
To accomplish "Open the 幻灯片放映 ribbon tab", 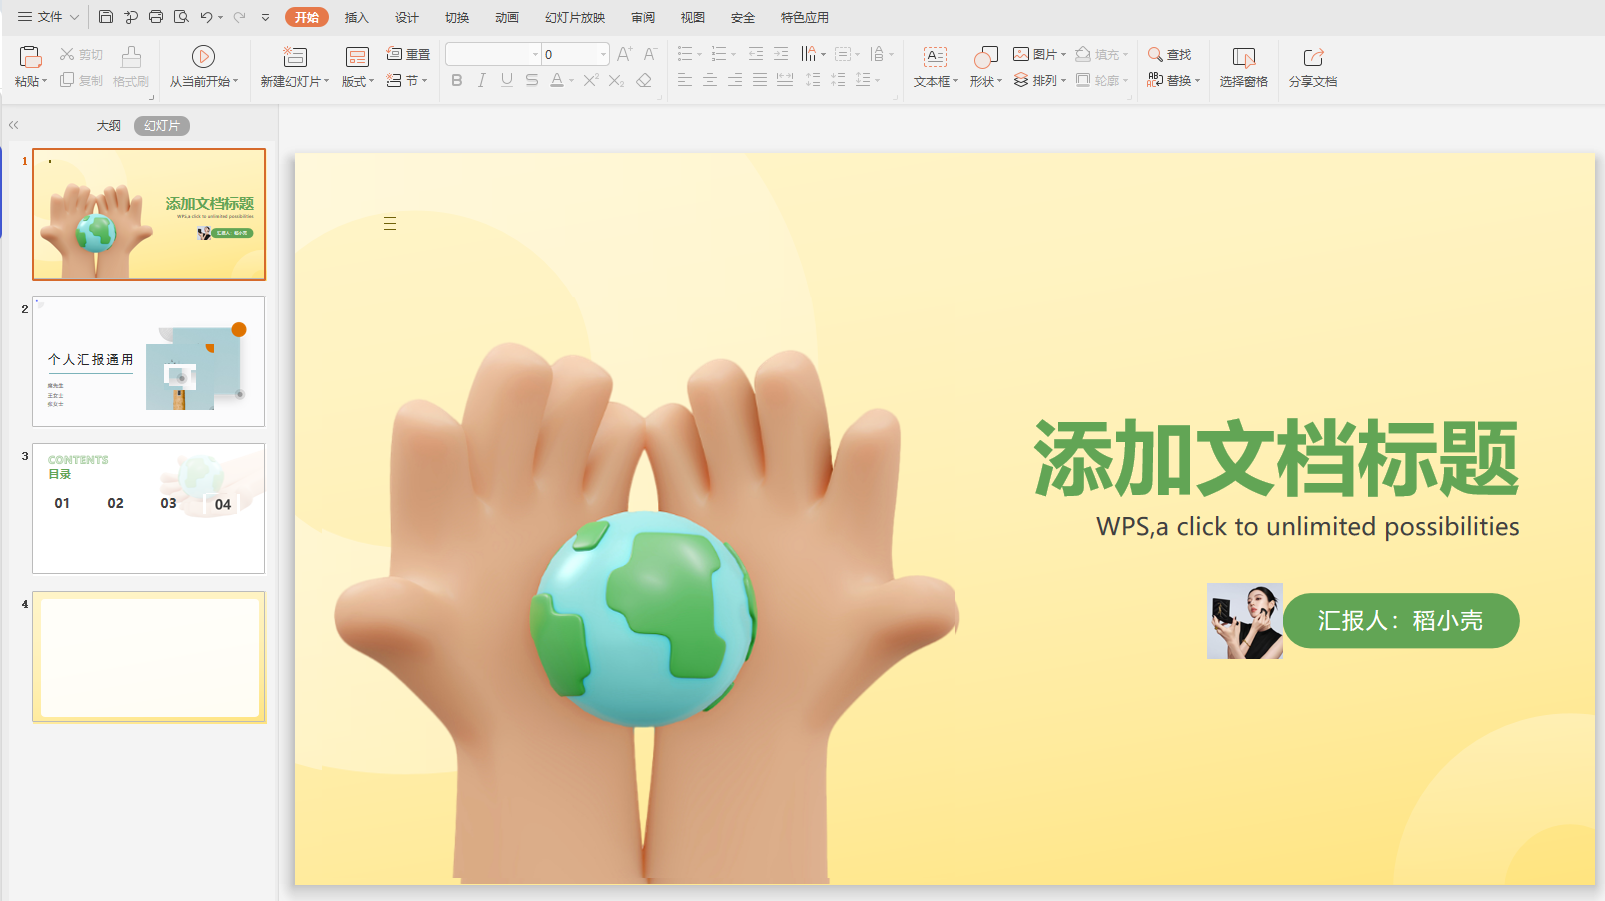I will tap(574, 17).
